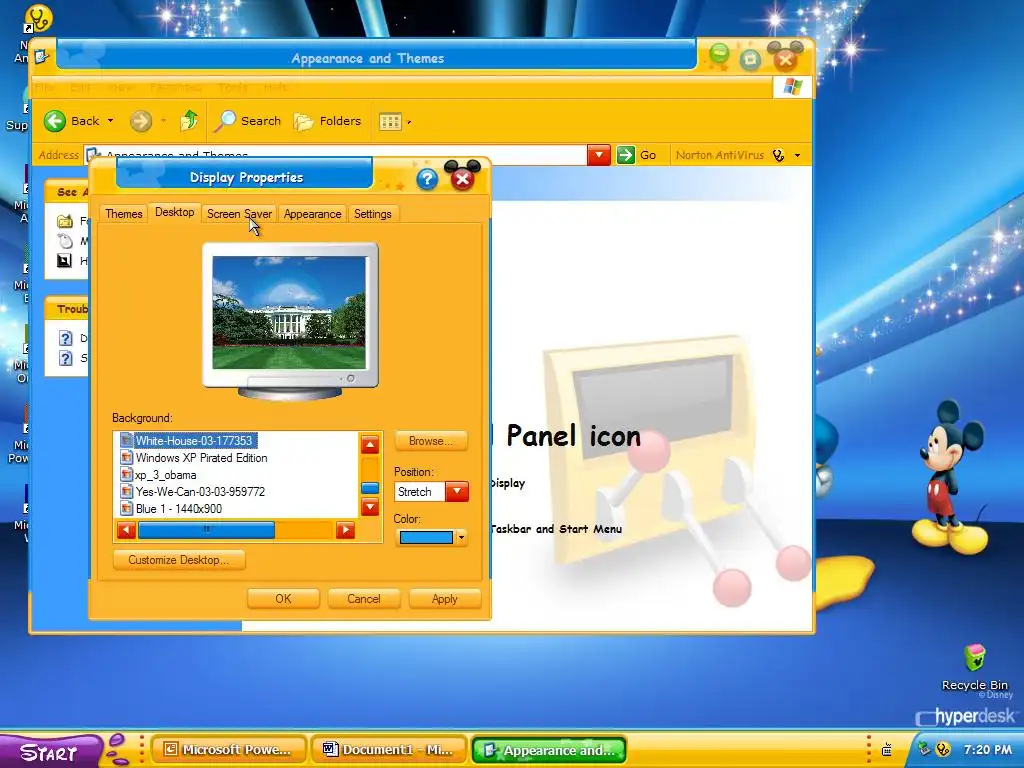Switch to the Themes tab
This screenshot has width=1024, height=768.
point(123,214)
